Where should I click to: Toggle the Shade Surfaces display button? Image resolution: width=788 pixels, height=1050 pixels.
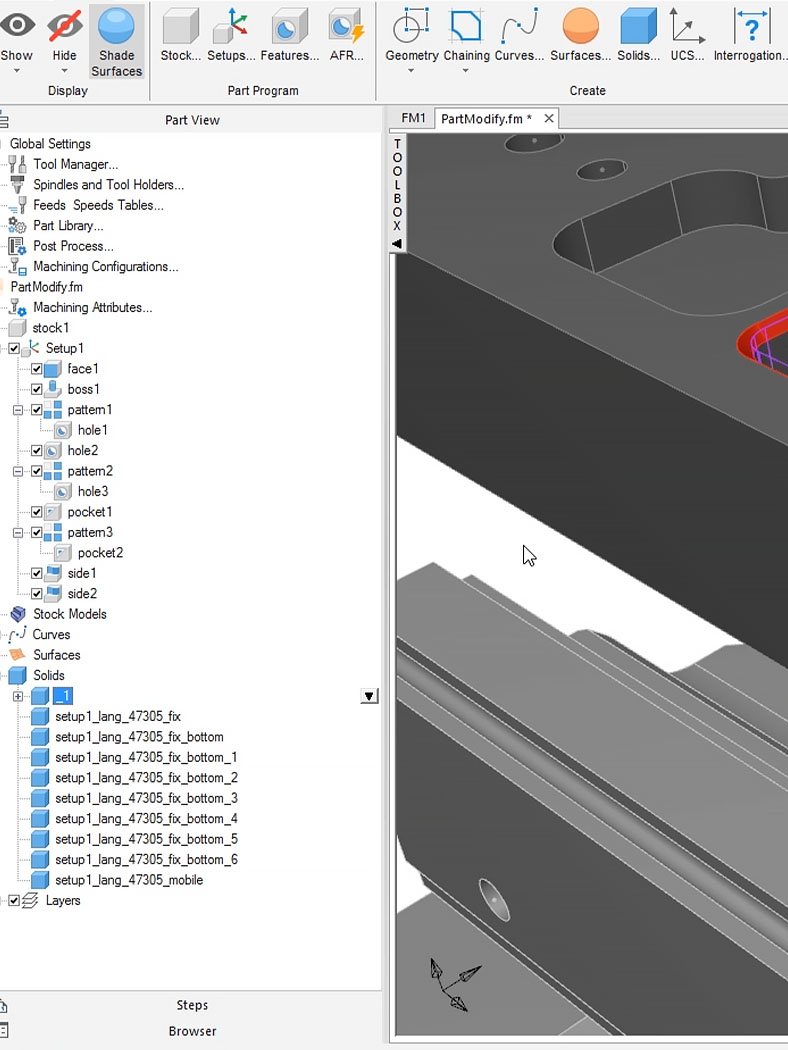(x=116, y=42)
